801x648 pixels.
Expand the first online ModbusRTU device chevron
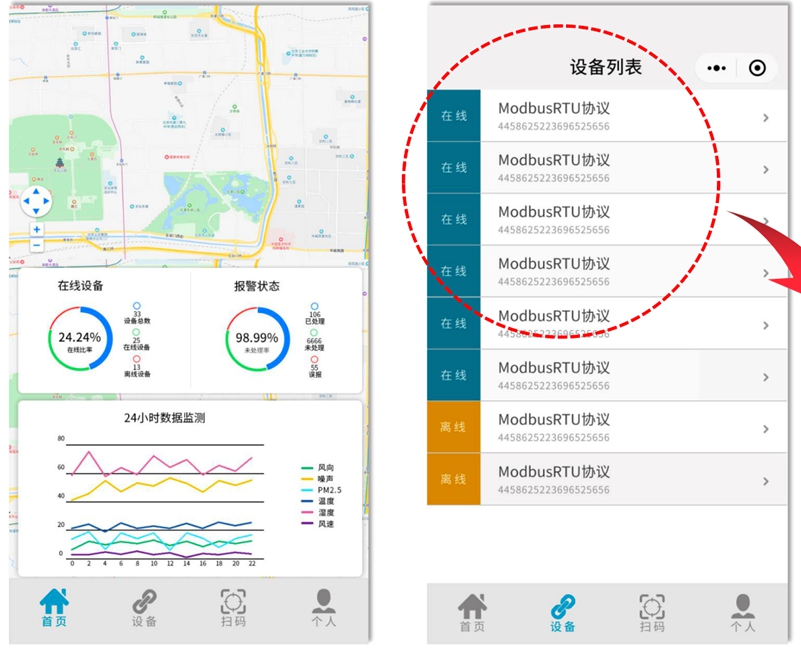tap(766, 118)
